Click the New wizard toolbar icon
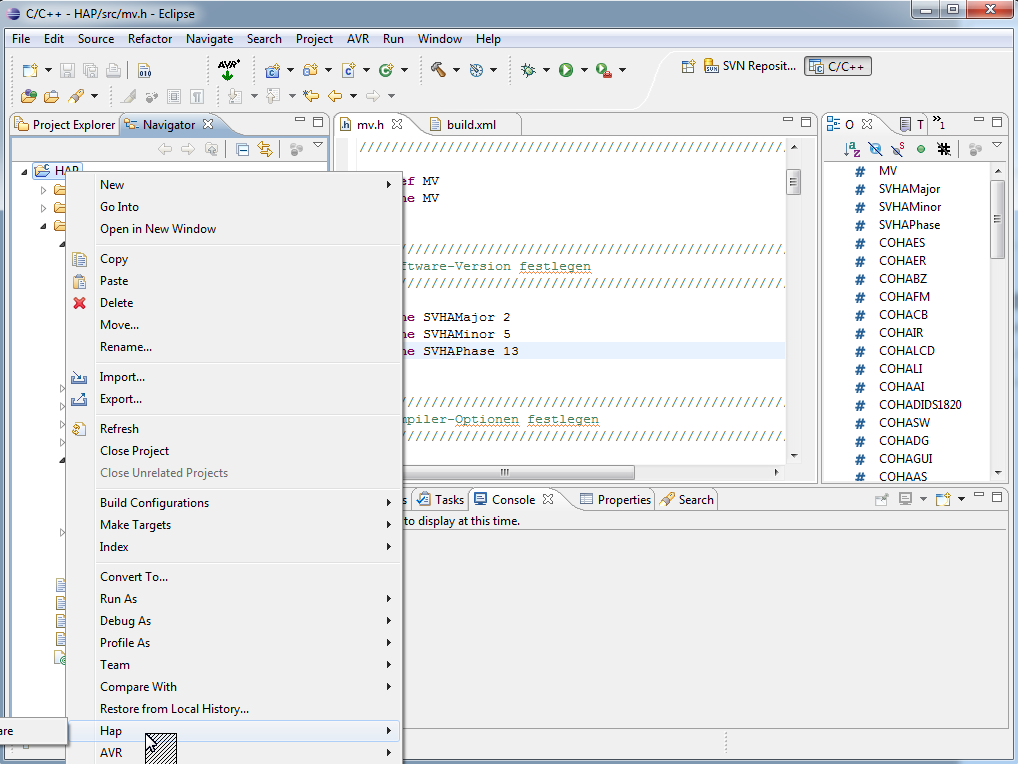Viewport: 1018px width, 764px height. [x=30, y=70]
